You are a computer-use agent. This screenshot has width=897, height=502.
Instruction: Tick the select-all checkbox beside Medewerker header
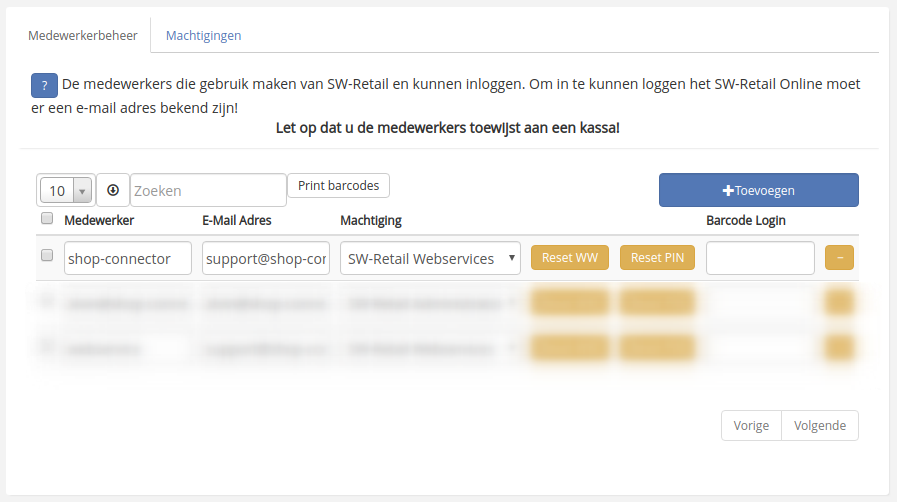[x=47, y=218]
